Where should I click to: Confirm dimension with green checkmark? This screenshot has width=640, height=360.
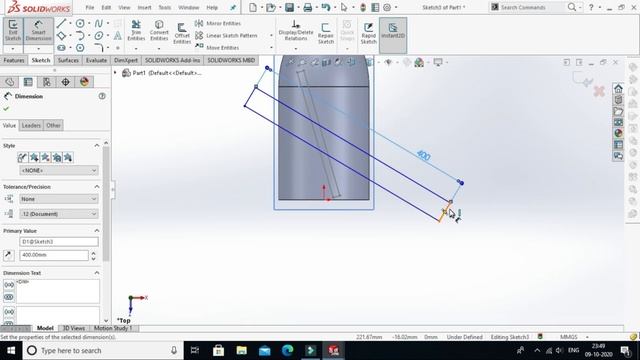[x=6, y=109]
